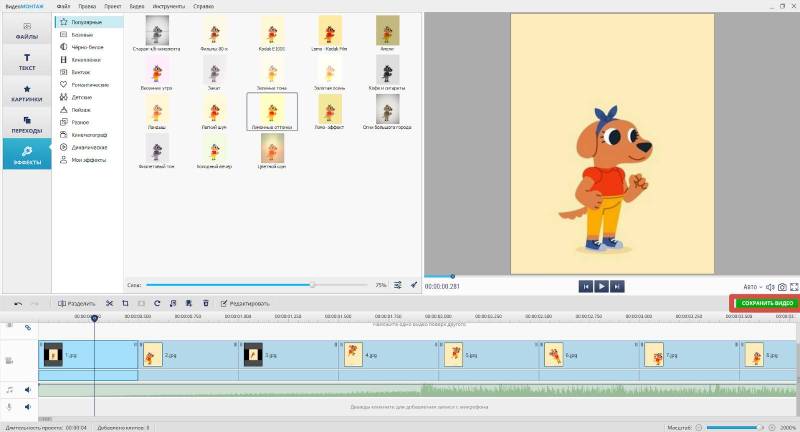Screen dimensions: 800x432
Task: Adjust the effect Сила strength slider
Action: pos(257,285)
